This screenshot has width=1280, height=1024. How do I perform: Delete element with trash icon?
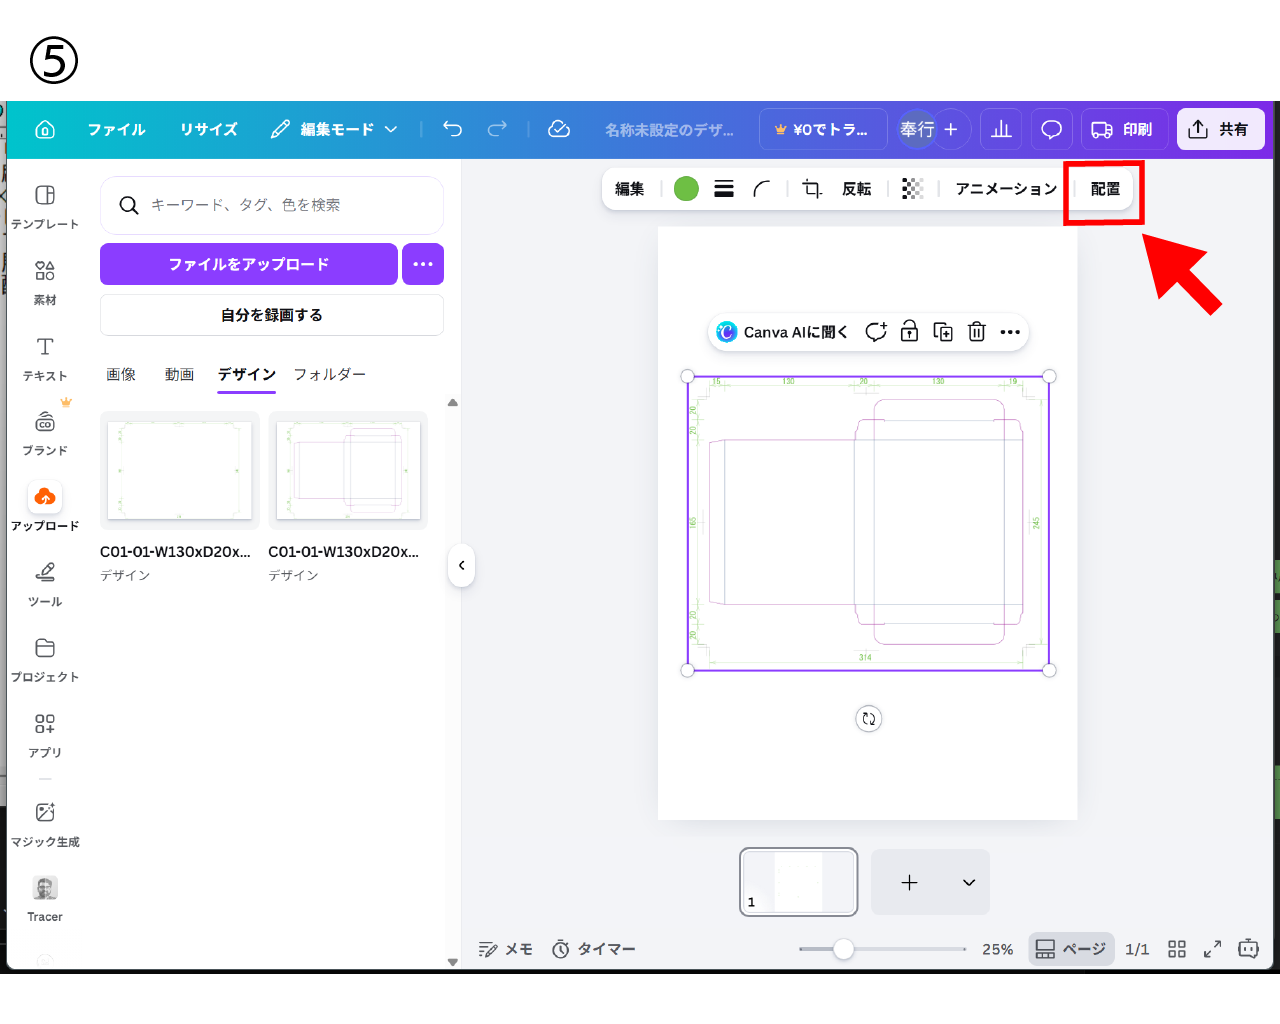[977, 332]
